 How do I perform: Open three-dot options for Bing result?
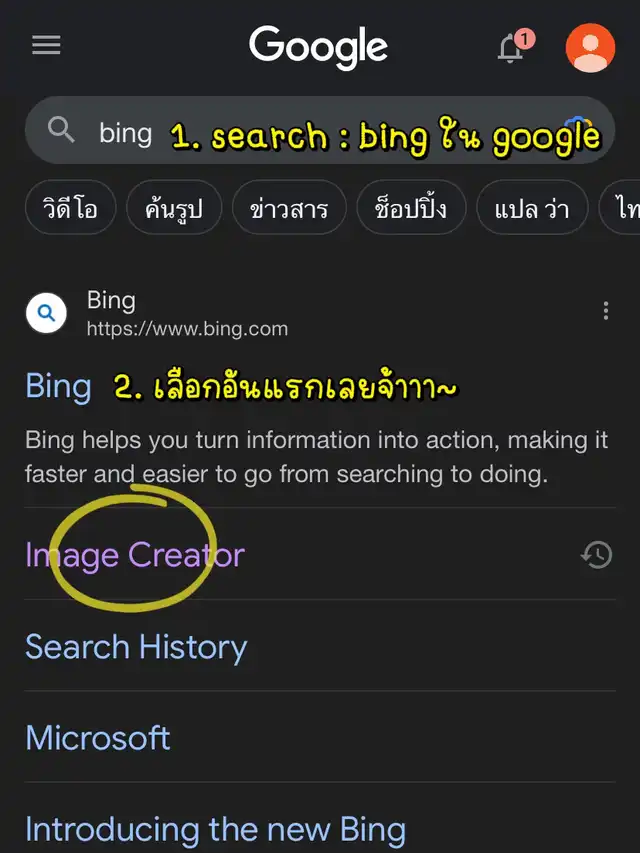coord(606,311)
